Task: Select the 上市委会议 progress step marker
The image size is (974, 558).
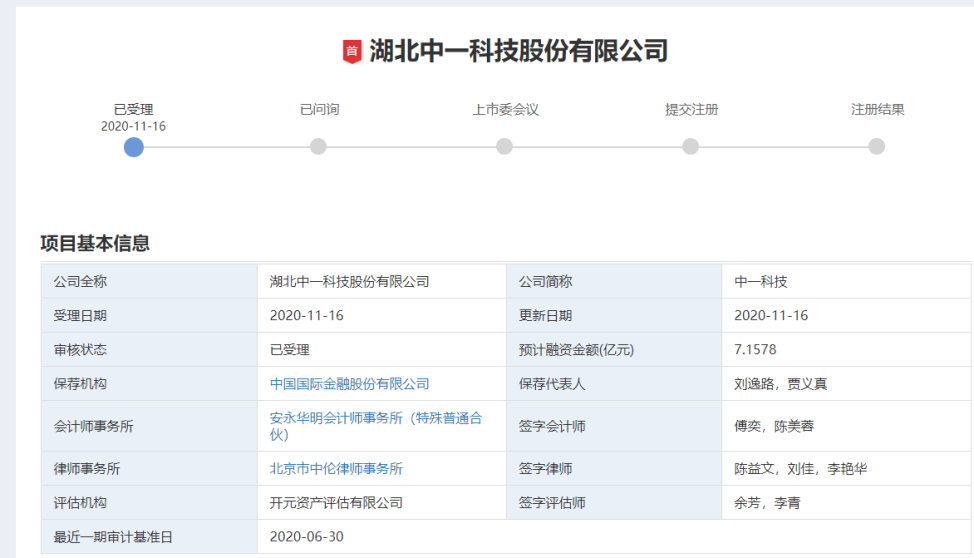Action: point(504,147)
